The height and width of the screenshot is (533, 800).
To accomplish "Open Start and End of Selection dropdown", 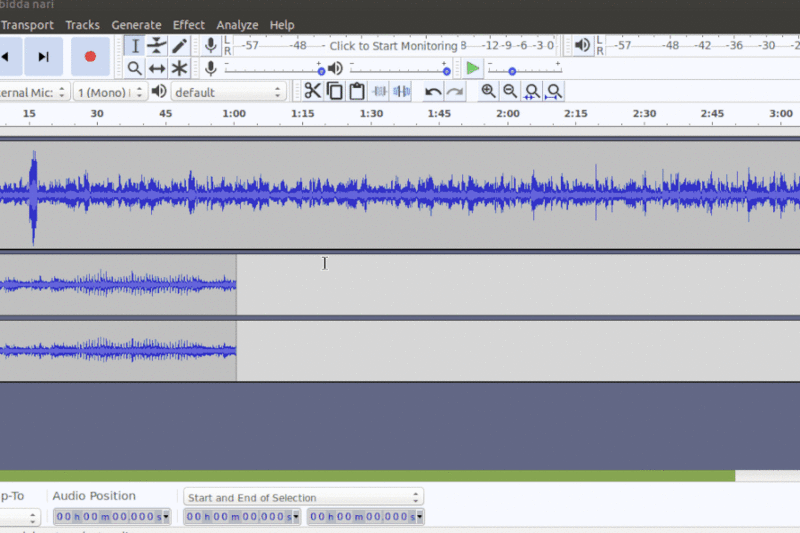I will (x=303, y=497).
